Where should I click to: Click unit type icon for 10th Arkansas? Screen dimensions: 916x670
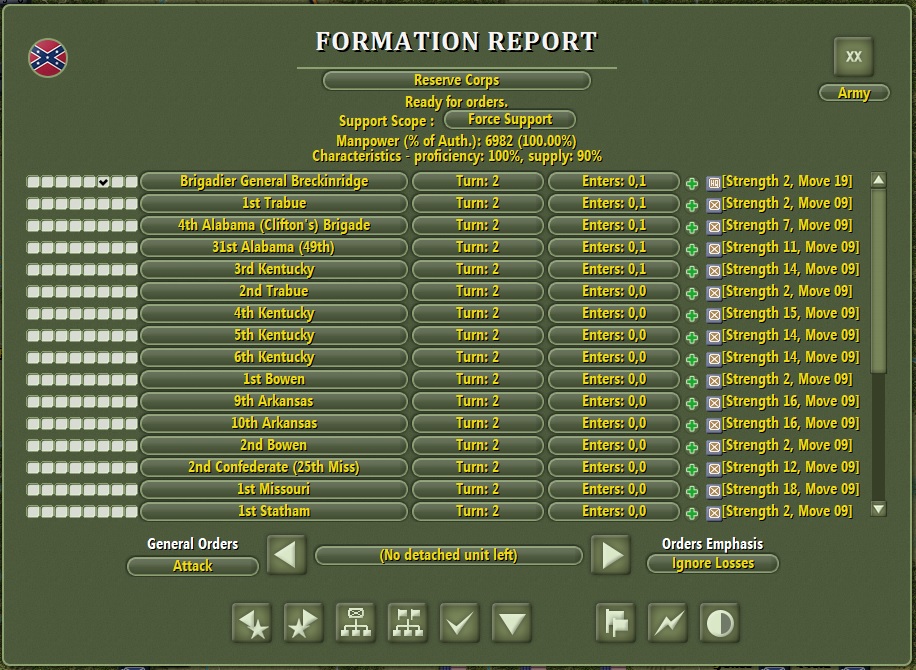point(714,425)
